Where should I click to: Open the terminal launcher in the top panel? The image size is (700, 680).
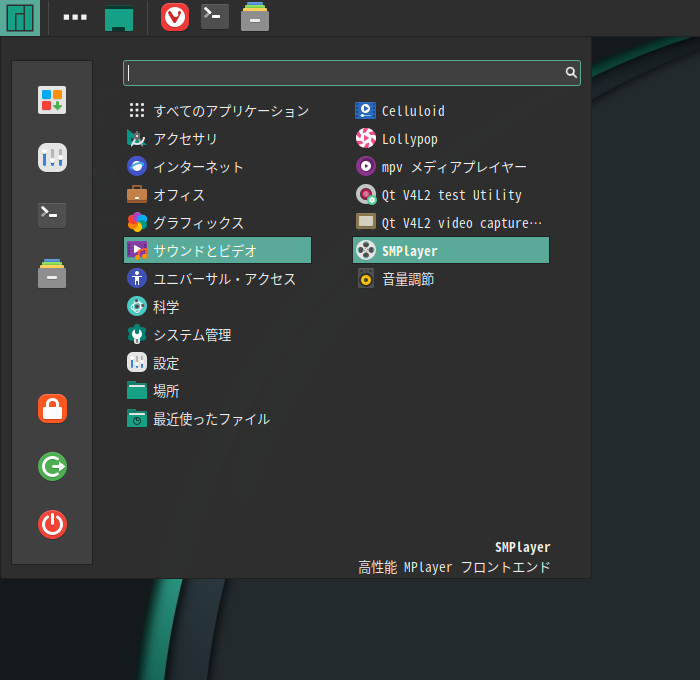point(215,17)
